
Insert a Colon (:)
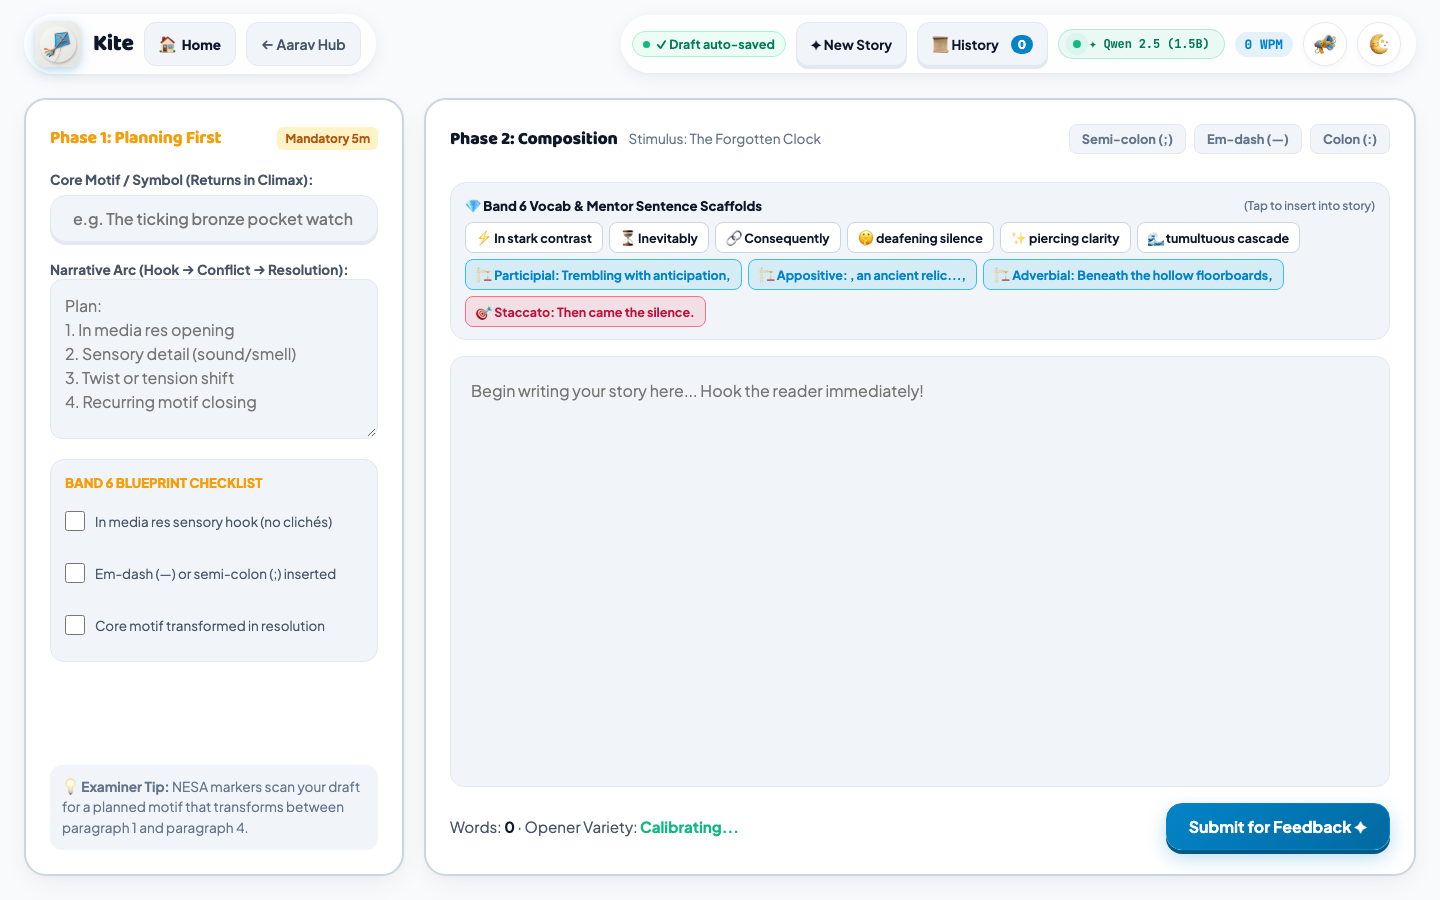(x=1350, y=139)
